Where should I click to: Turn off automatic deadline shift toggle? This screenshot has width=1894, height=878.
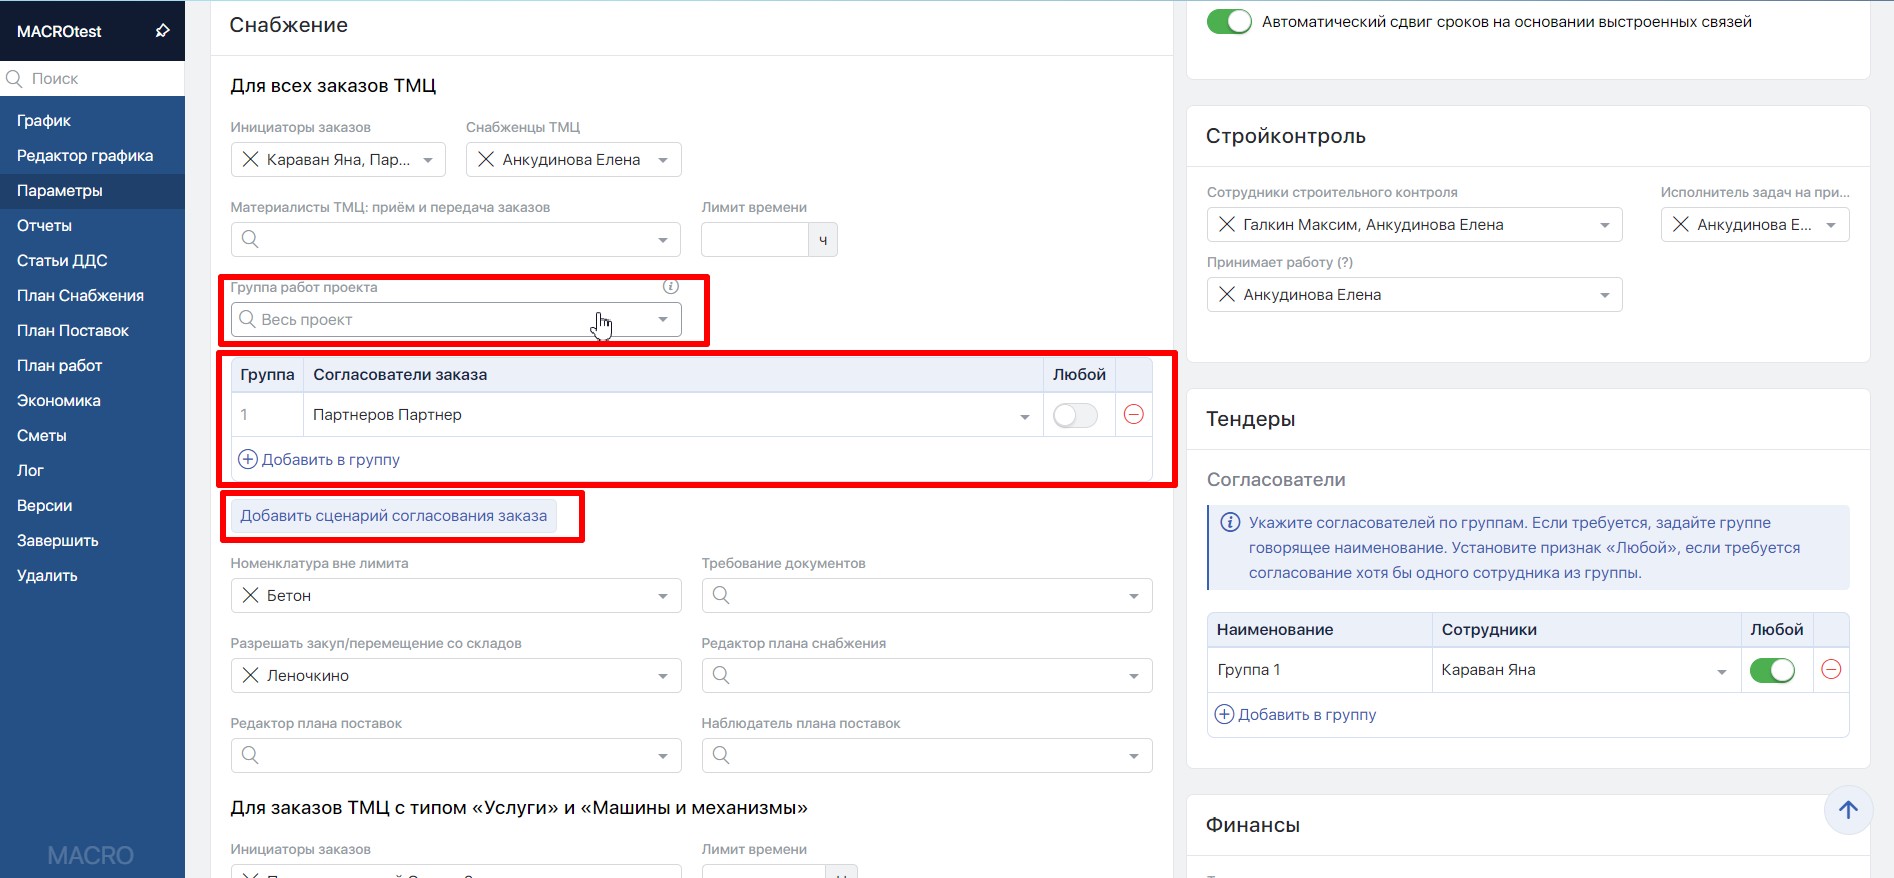point(1228,22)
